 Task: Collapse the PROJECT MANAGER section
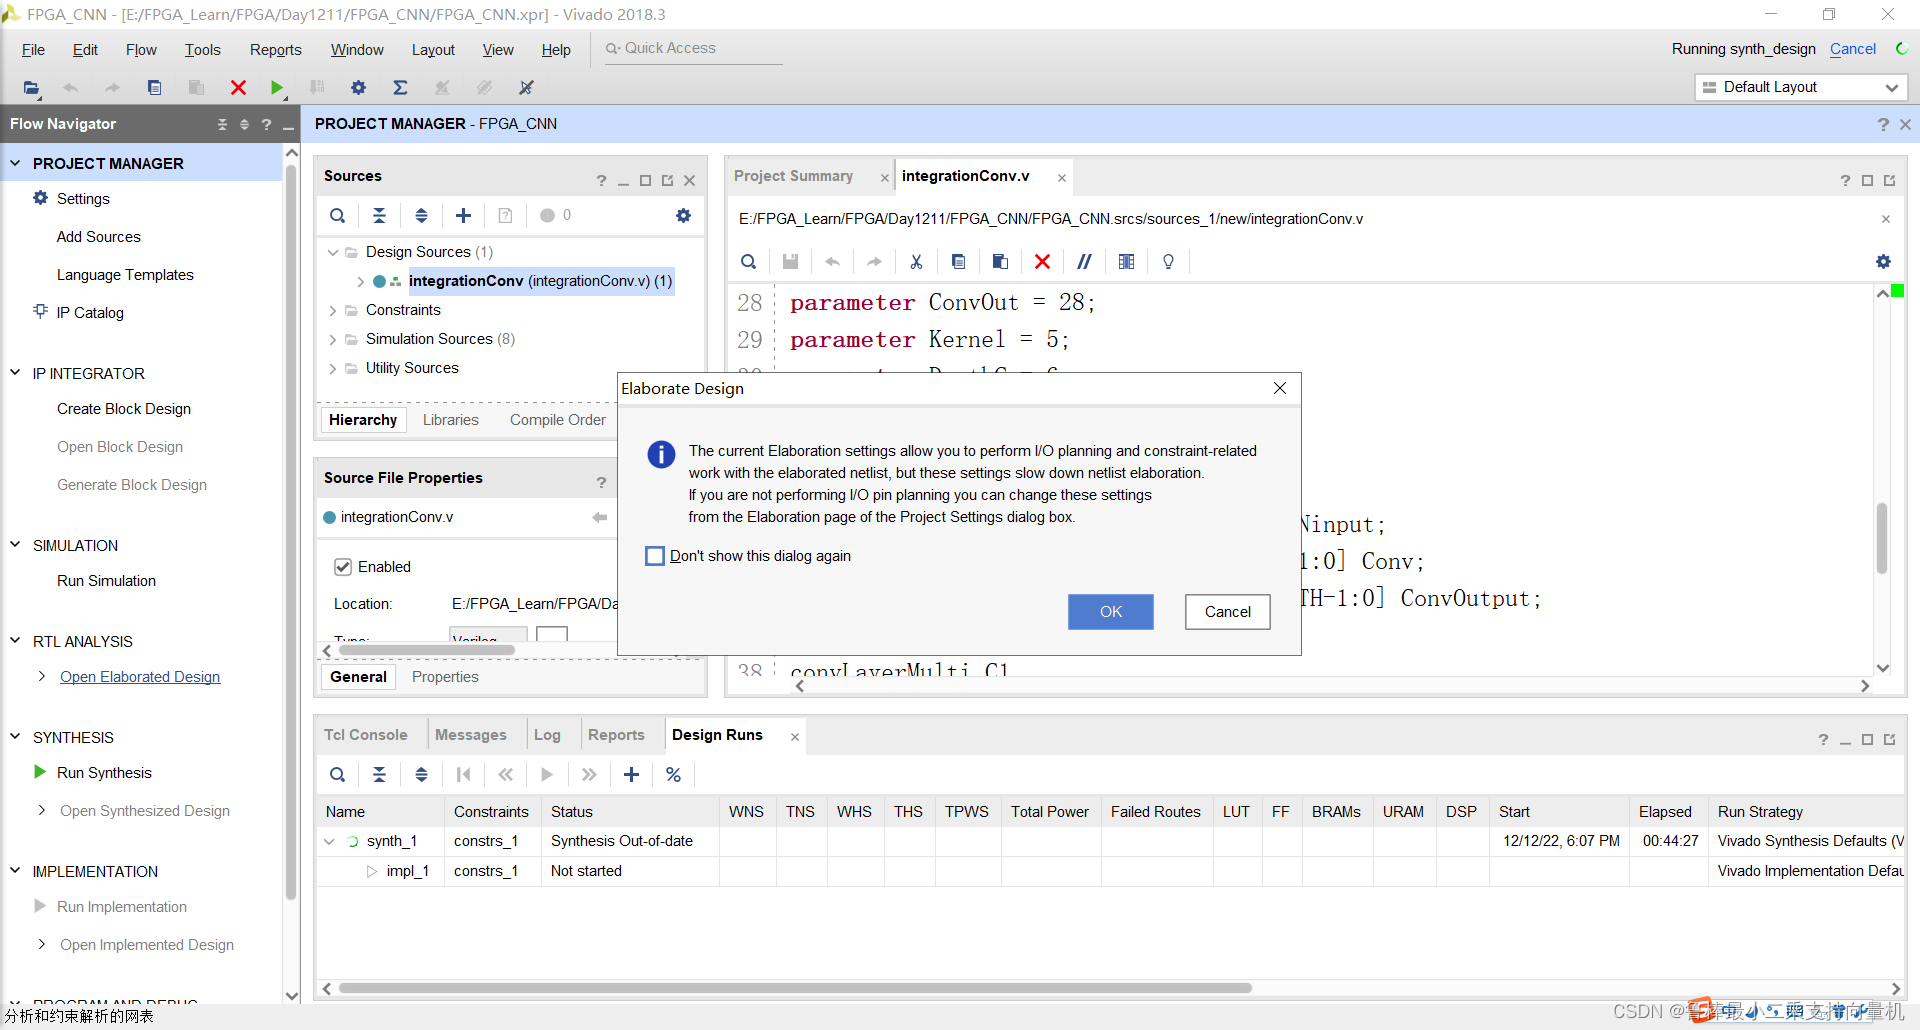coord(15,163)
